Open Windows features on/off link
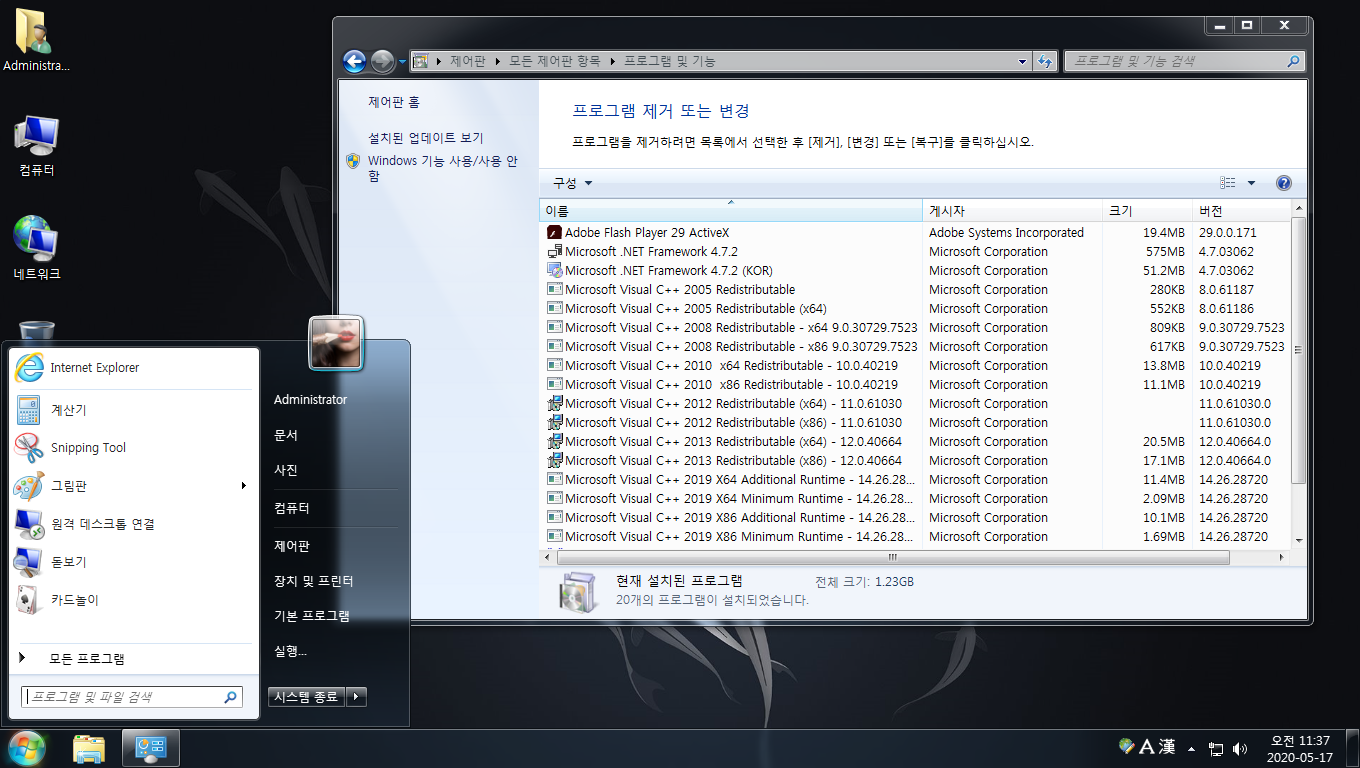The width and height of the screenshot is (1360, 768). coord(443,168)
